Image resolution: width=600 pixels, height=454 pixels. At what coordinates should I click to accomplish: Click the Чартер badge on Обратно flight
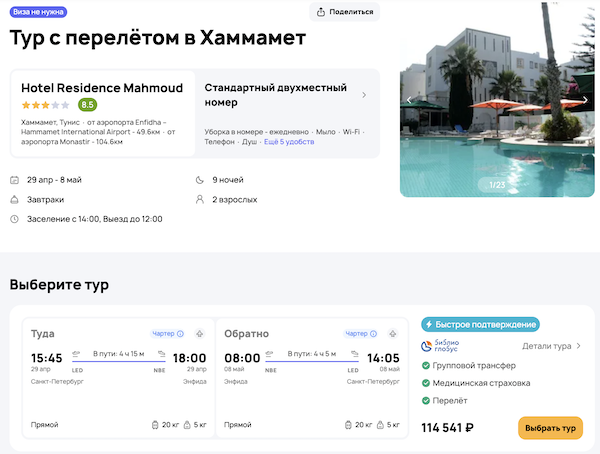[356, 333]
